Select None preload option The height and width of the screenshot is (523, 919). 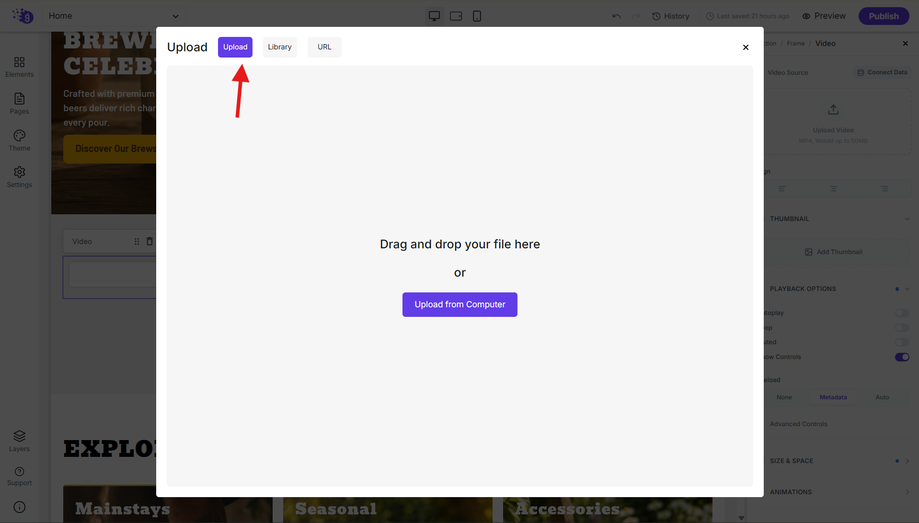click(784, 397)
